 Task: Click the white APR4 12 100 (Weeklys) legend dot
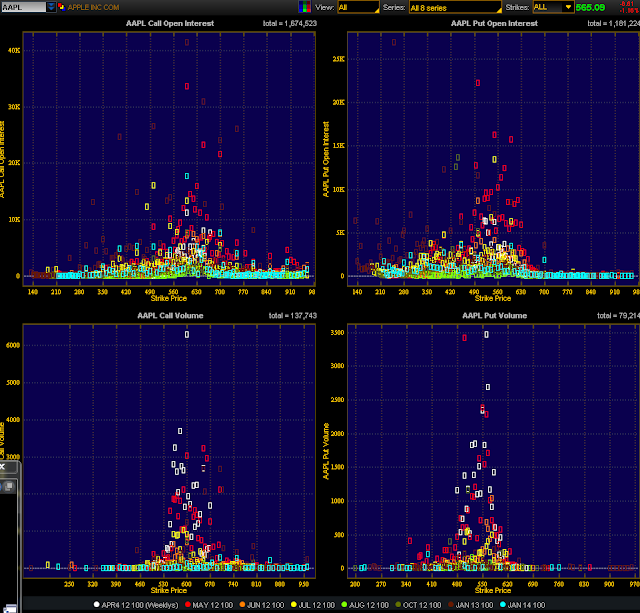97,604
